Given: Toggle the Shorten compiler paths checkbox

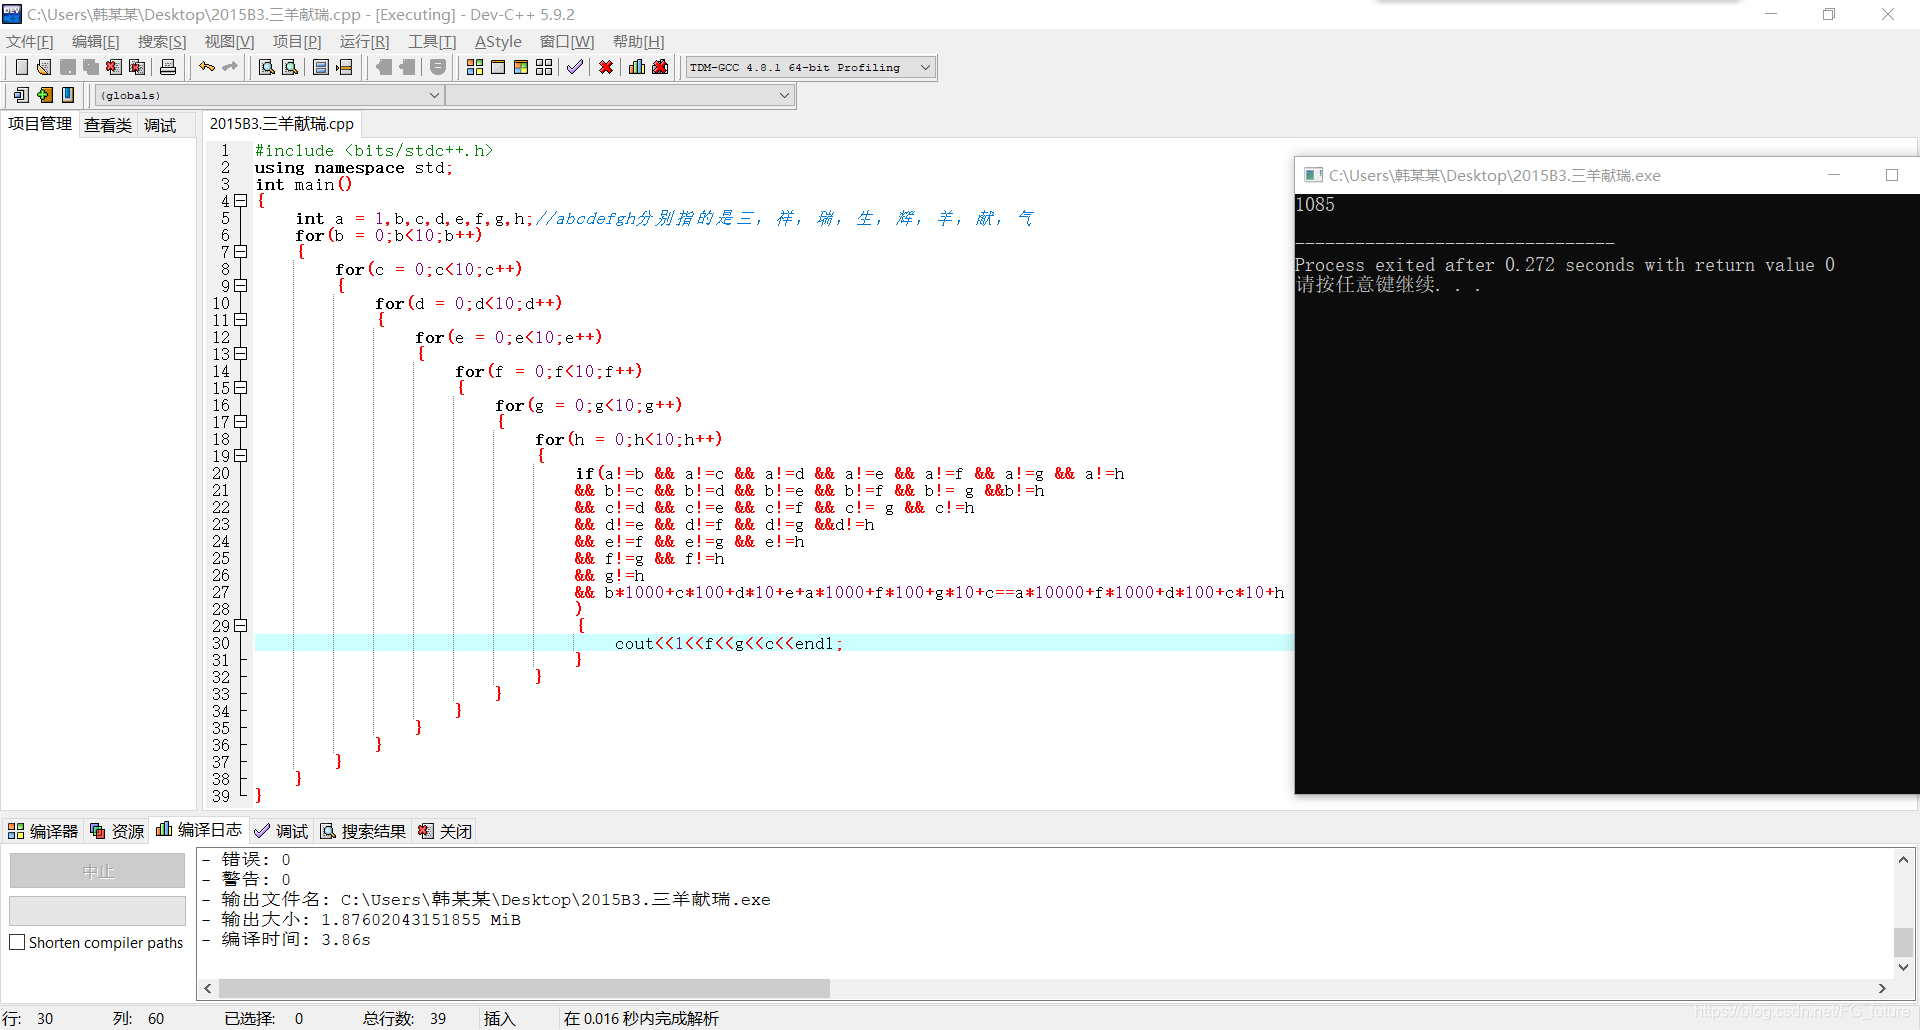Looking at the screenshot, I should (17, 942).
